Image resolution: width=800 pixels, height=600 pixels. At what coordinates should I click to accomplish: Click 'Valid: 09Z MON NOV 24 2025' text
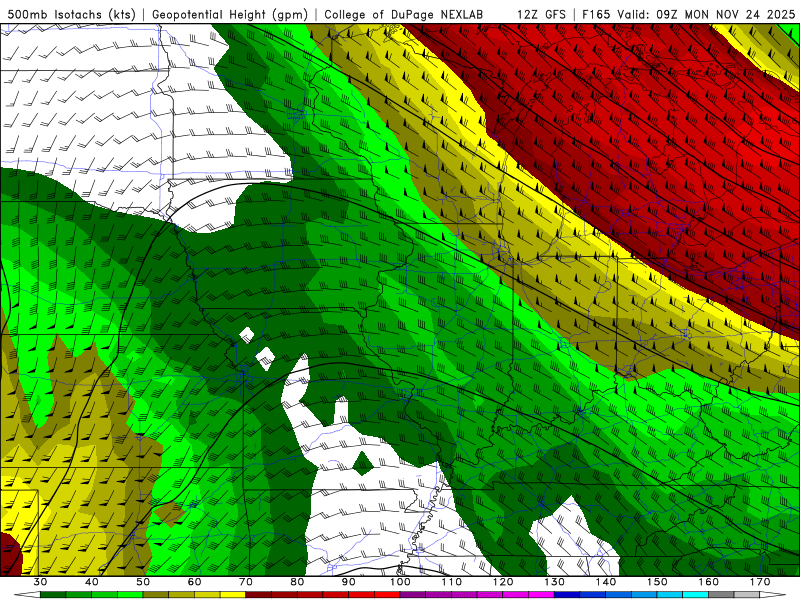tap(706, 14)
